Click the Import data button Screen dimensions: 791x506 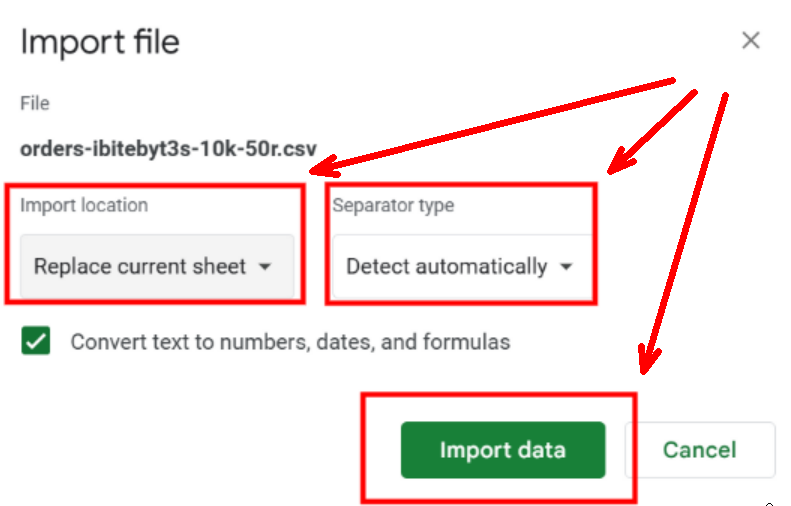pos(503,450)
